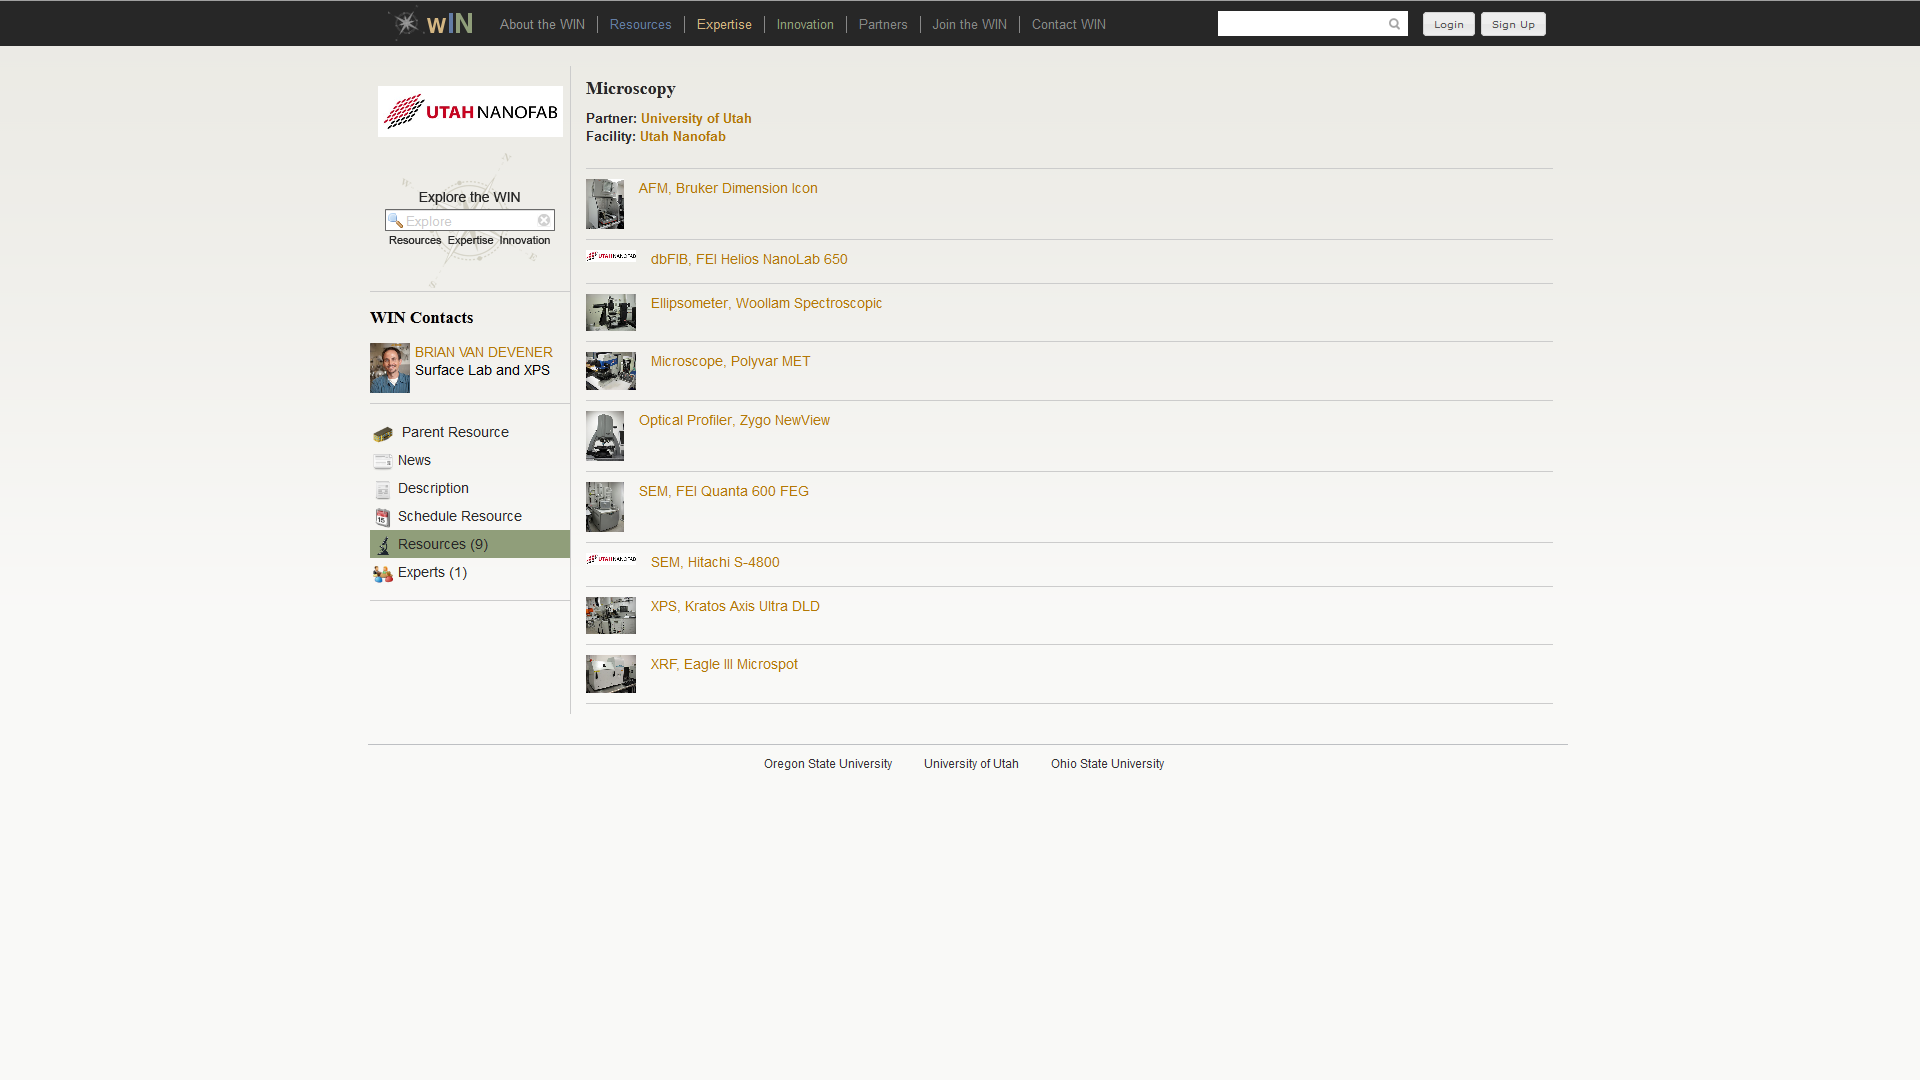Screen dimensions: 1920x1080
Task: Click the Schedule Resource calendar icon
Action: click(383, 517)
